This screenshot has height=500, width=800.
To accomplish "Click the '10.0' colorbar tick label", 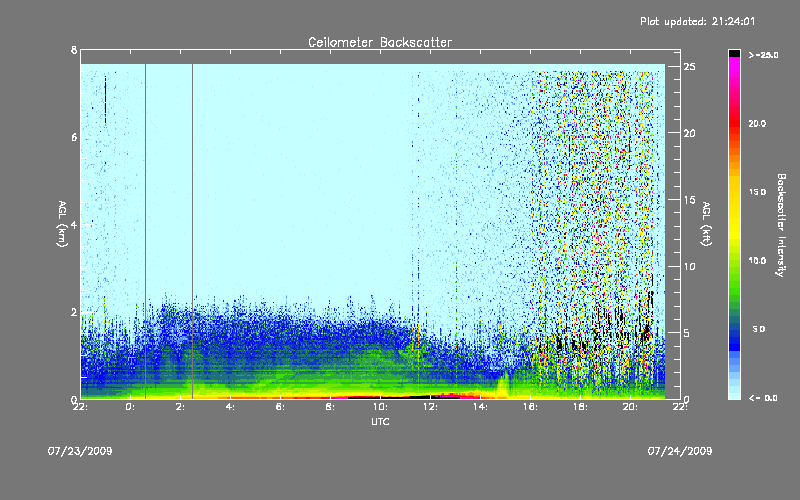I will click(757, 261).
